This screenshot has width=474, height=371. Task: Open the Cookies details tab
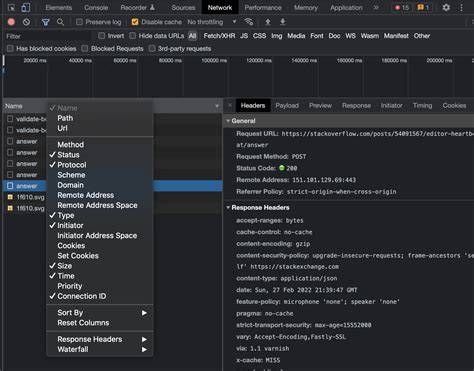454,106
